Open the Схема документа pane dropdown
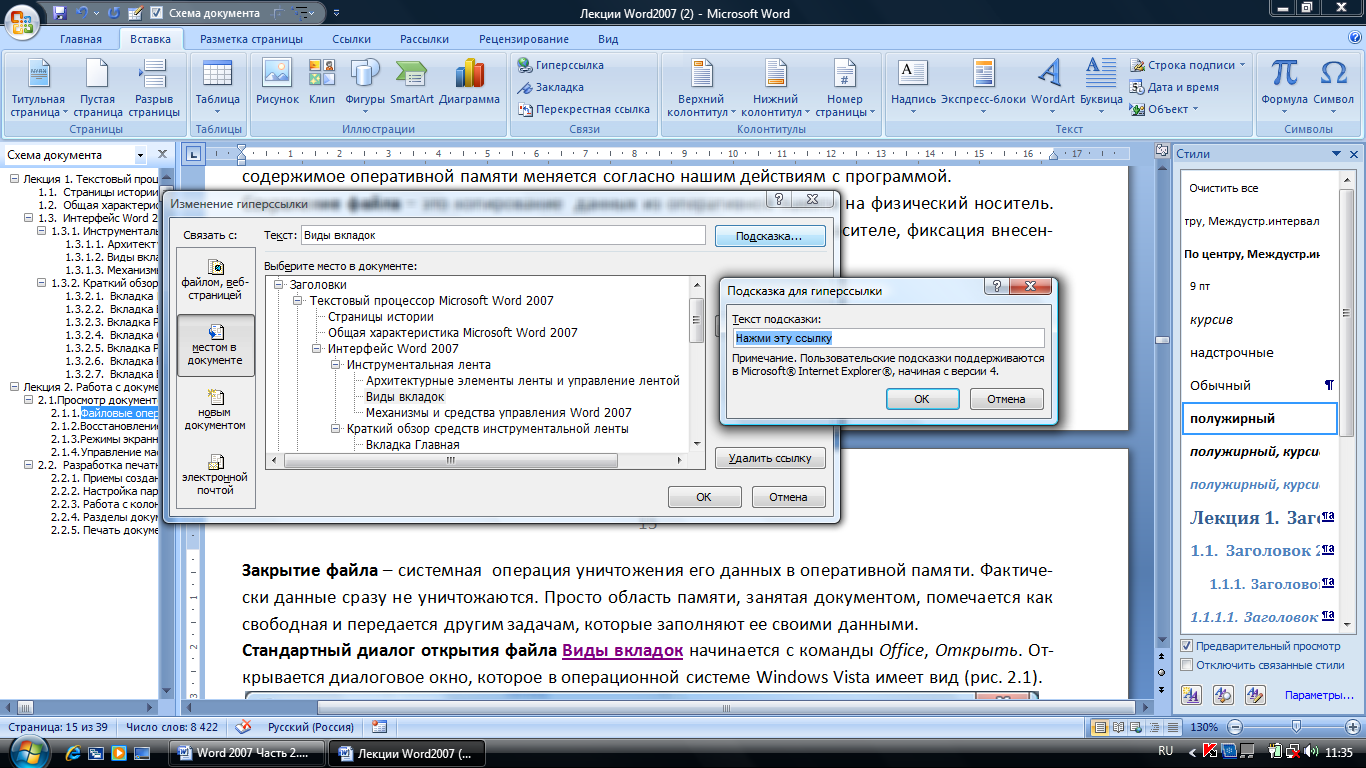This screenshot has width=1366, height=768. pos(139,155)
